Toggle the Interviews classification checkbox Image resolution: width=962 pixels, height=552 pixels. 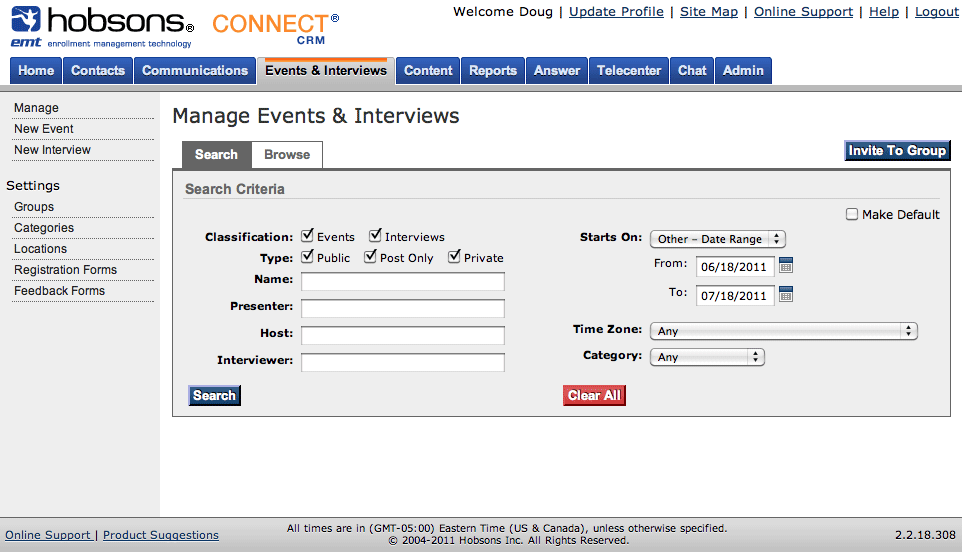[x=375, y=236]
